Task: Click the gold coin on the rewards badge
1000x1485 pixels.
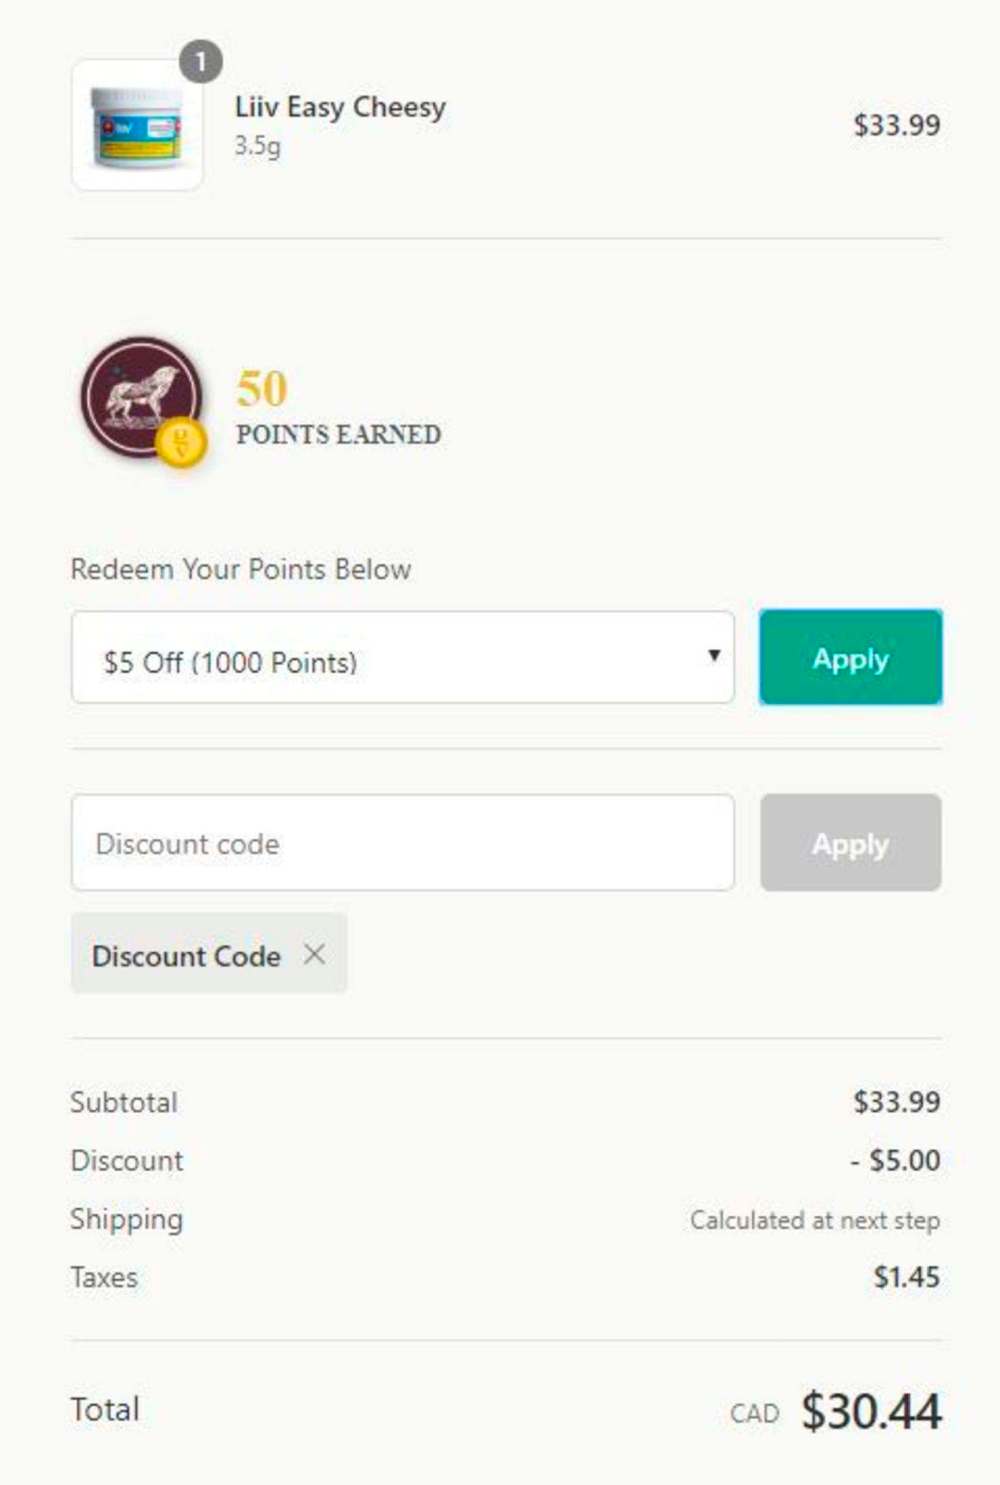Action: (181, 440)
